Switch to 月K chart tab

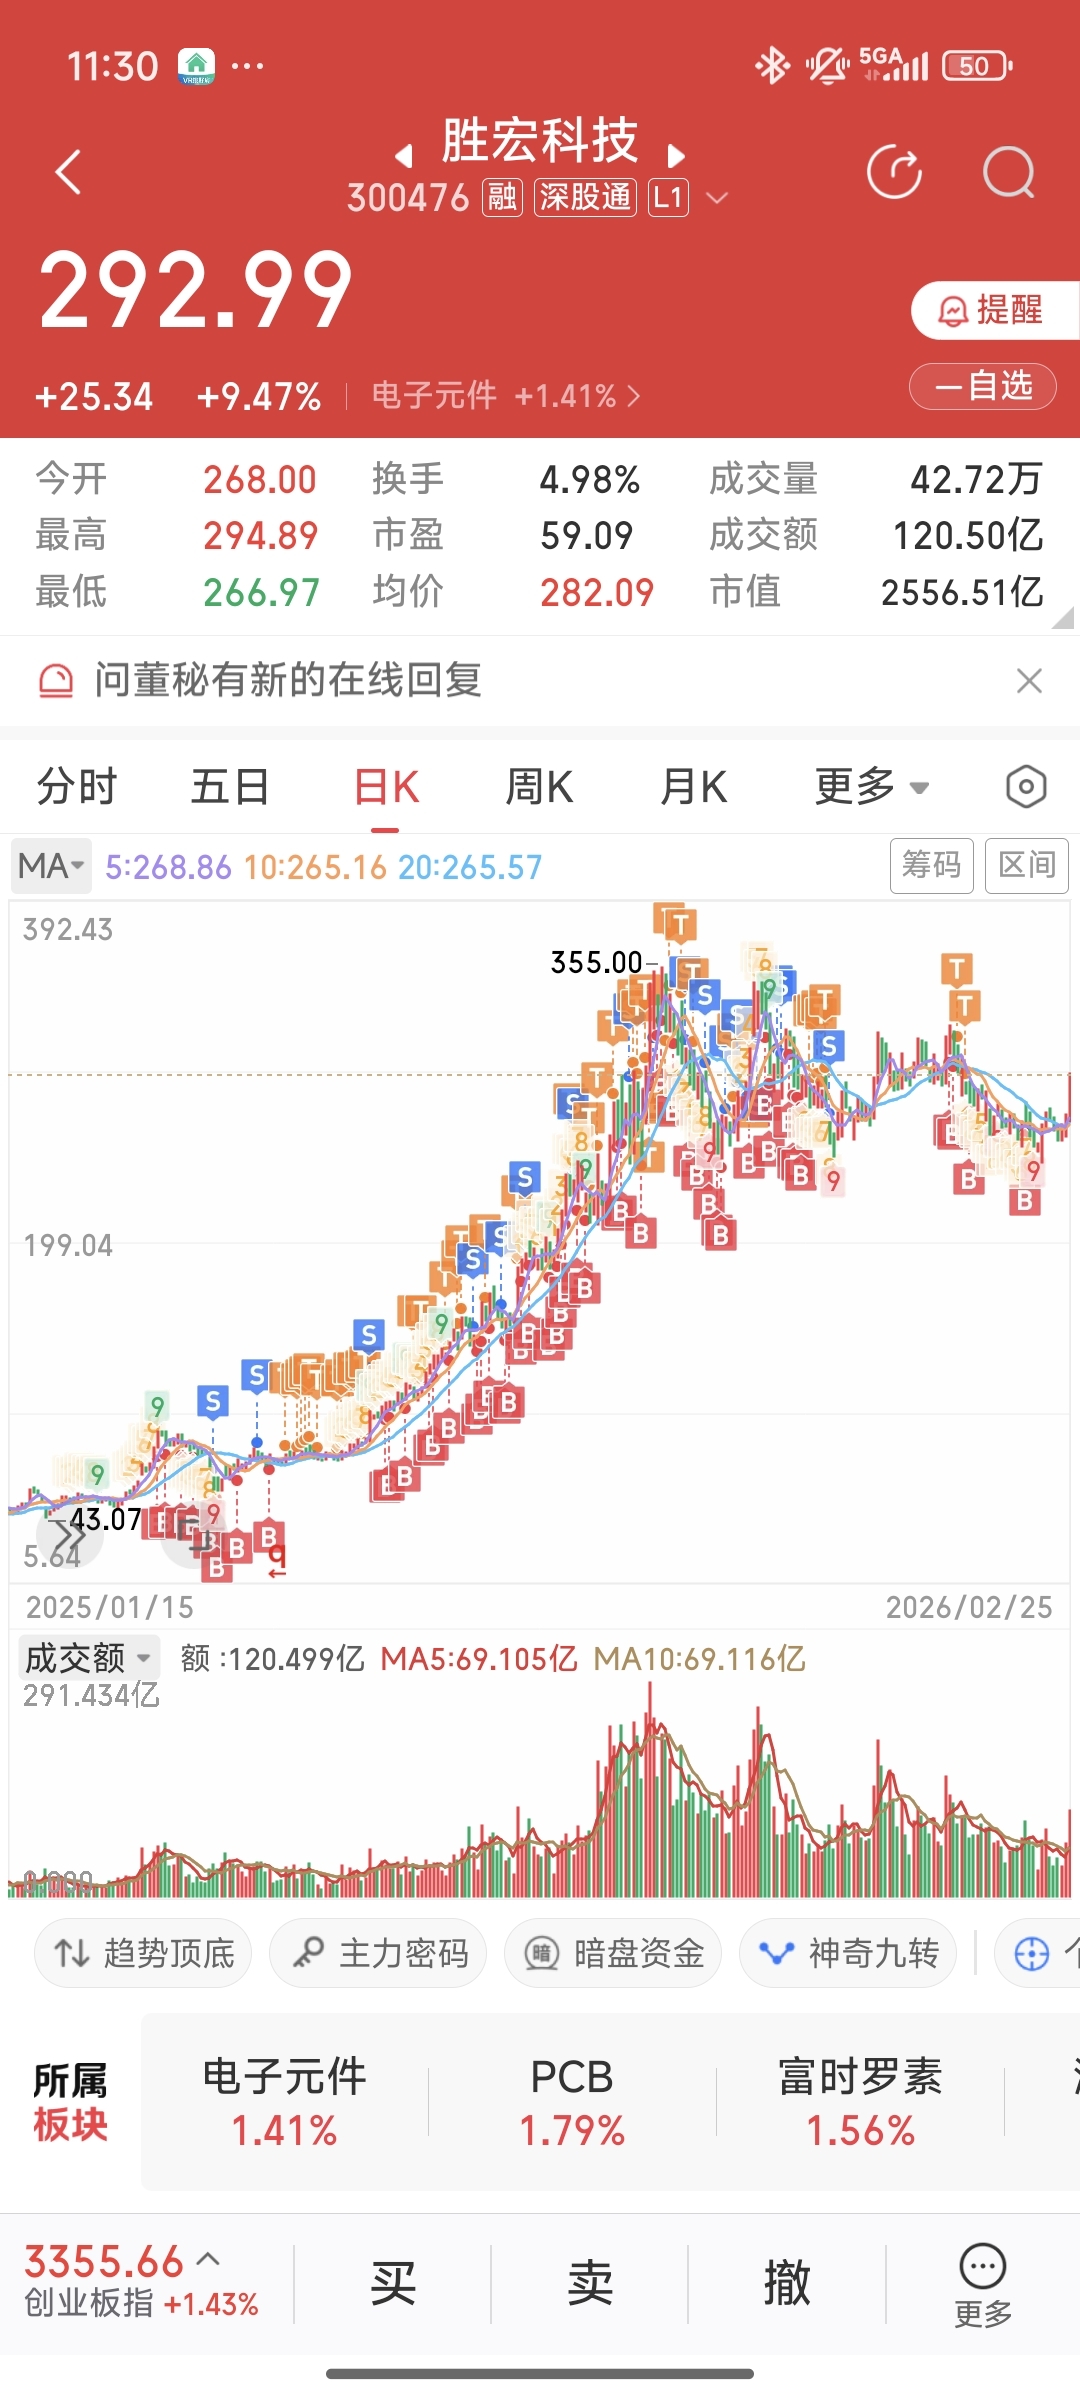click(693, 787)
